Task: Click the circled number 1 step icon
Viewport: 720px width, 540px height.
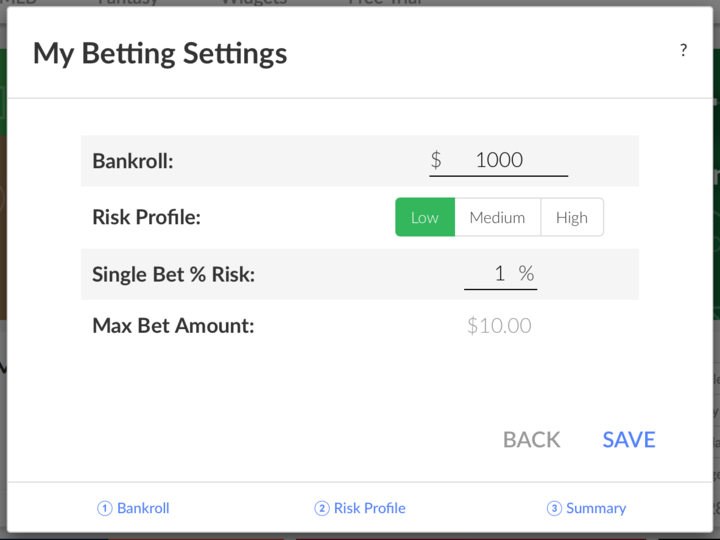Action: 105,508
